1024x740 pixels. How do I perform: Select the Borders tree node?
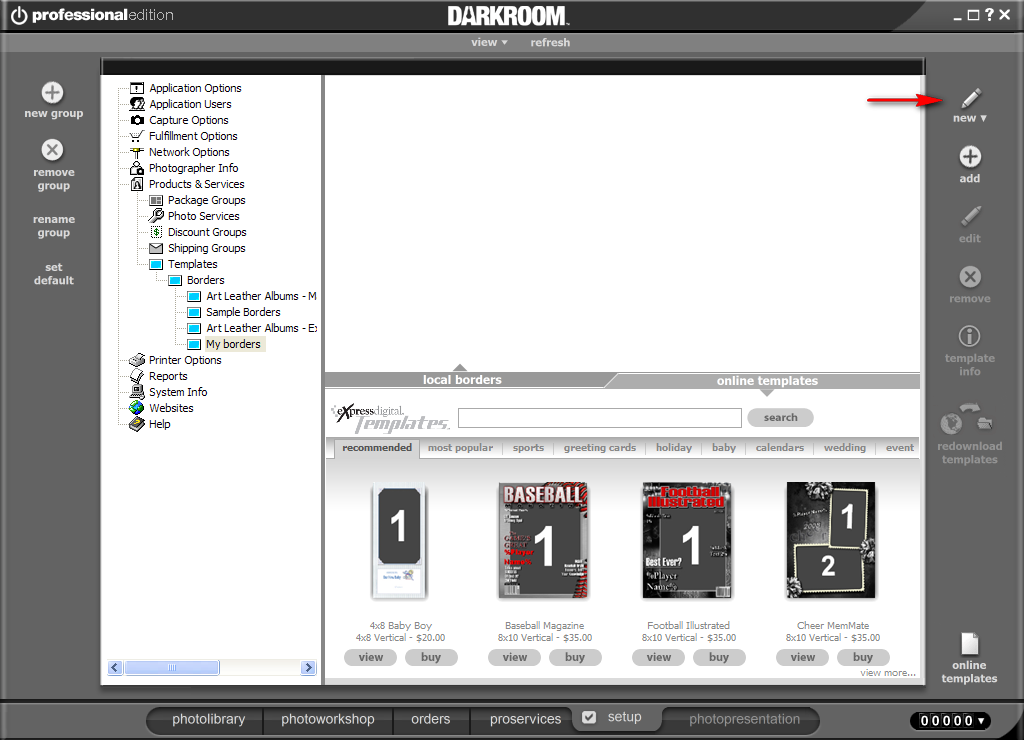pos(205,280)
